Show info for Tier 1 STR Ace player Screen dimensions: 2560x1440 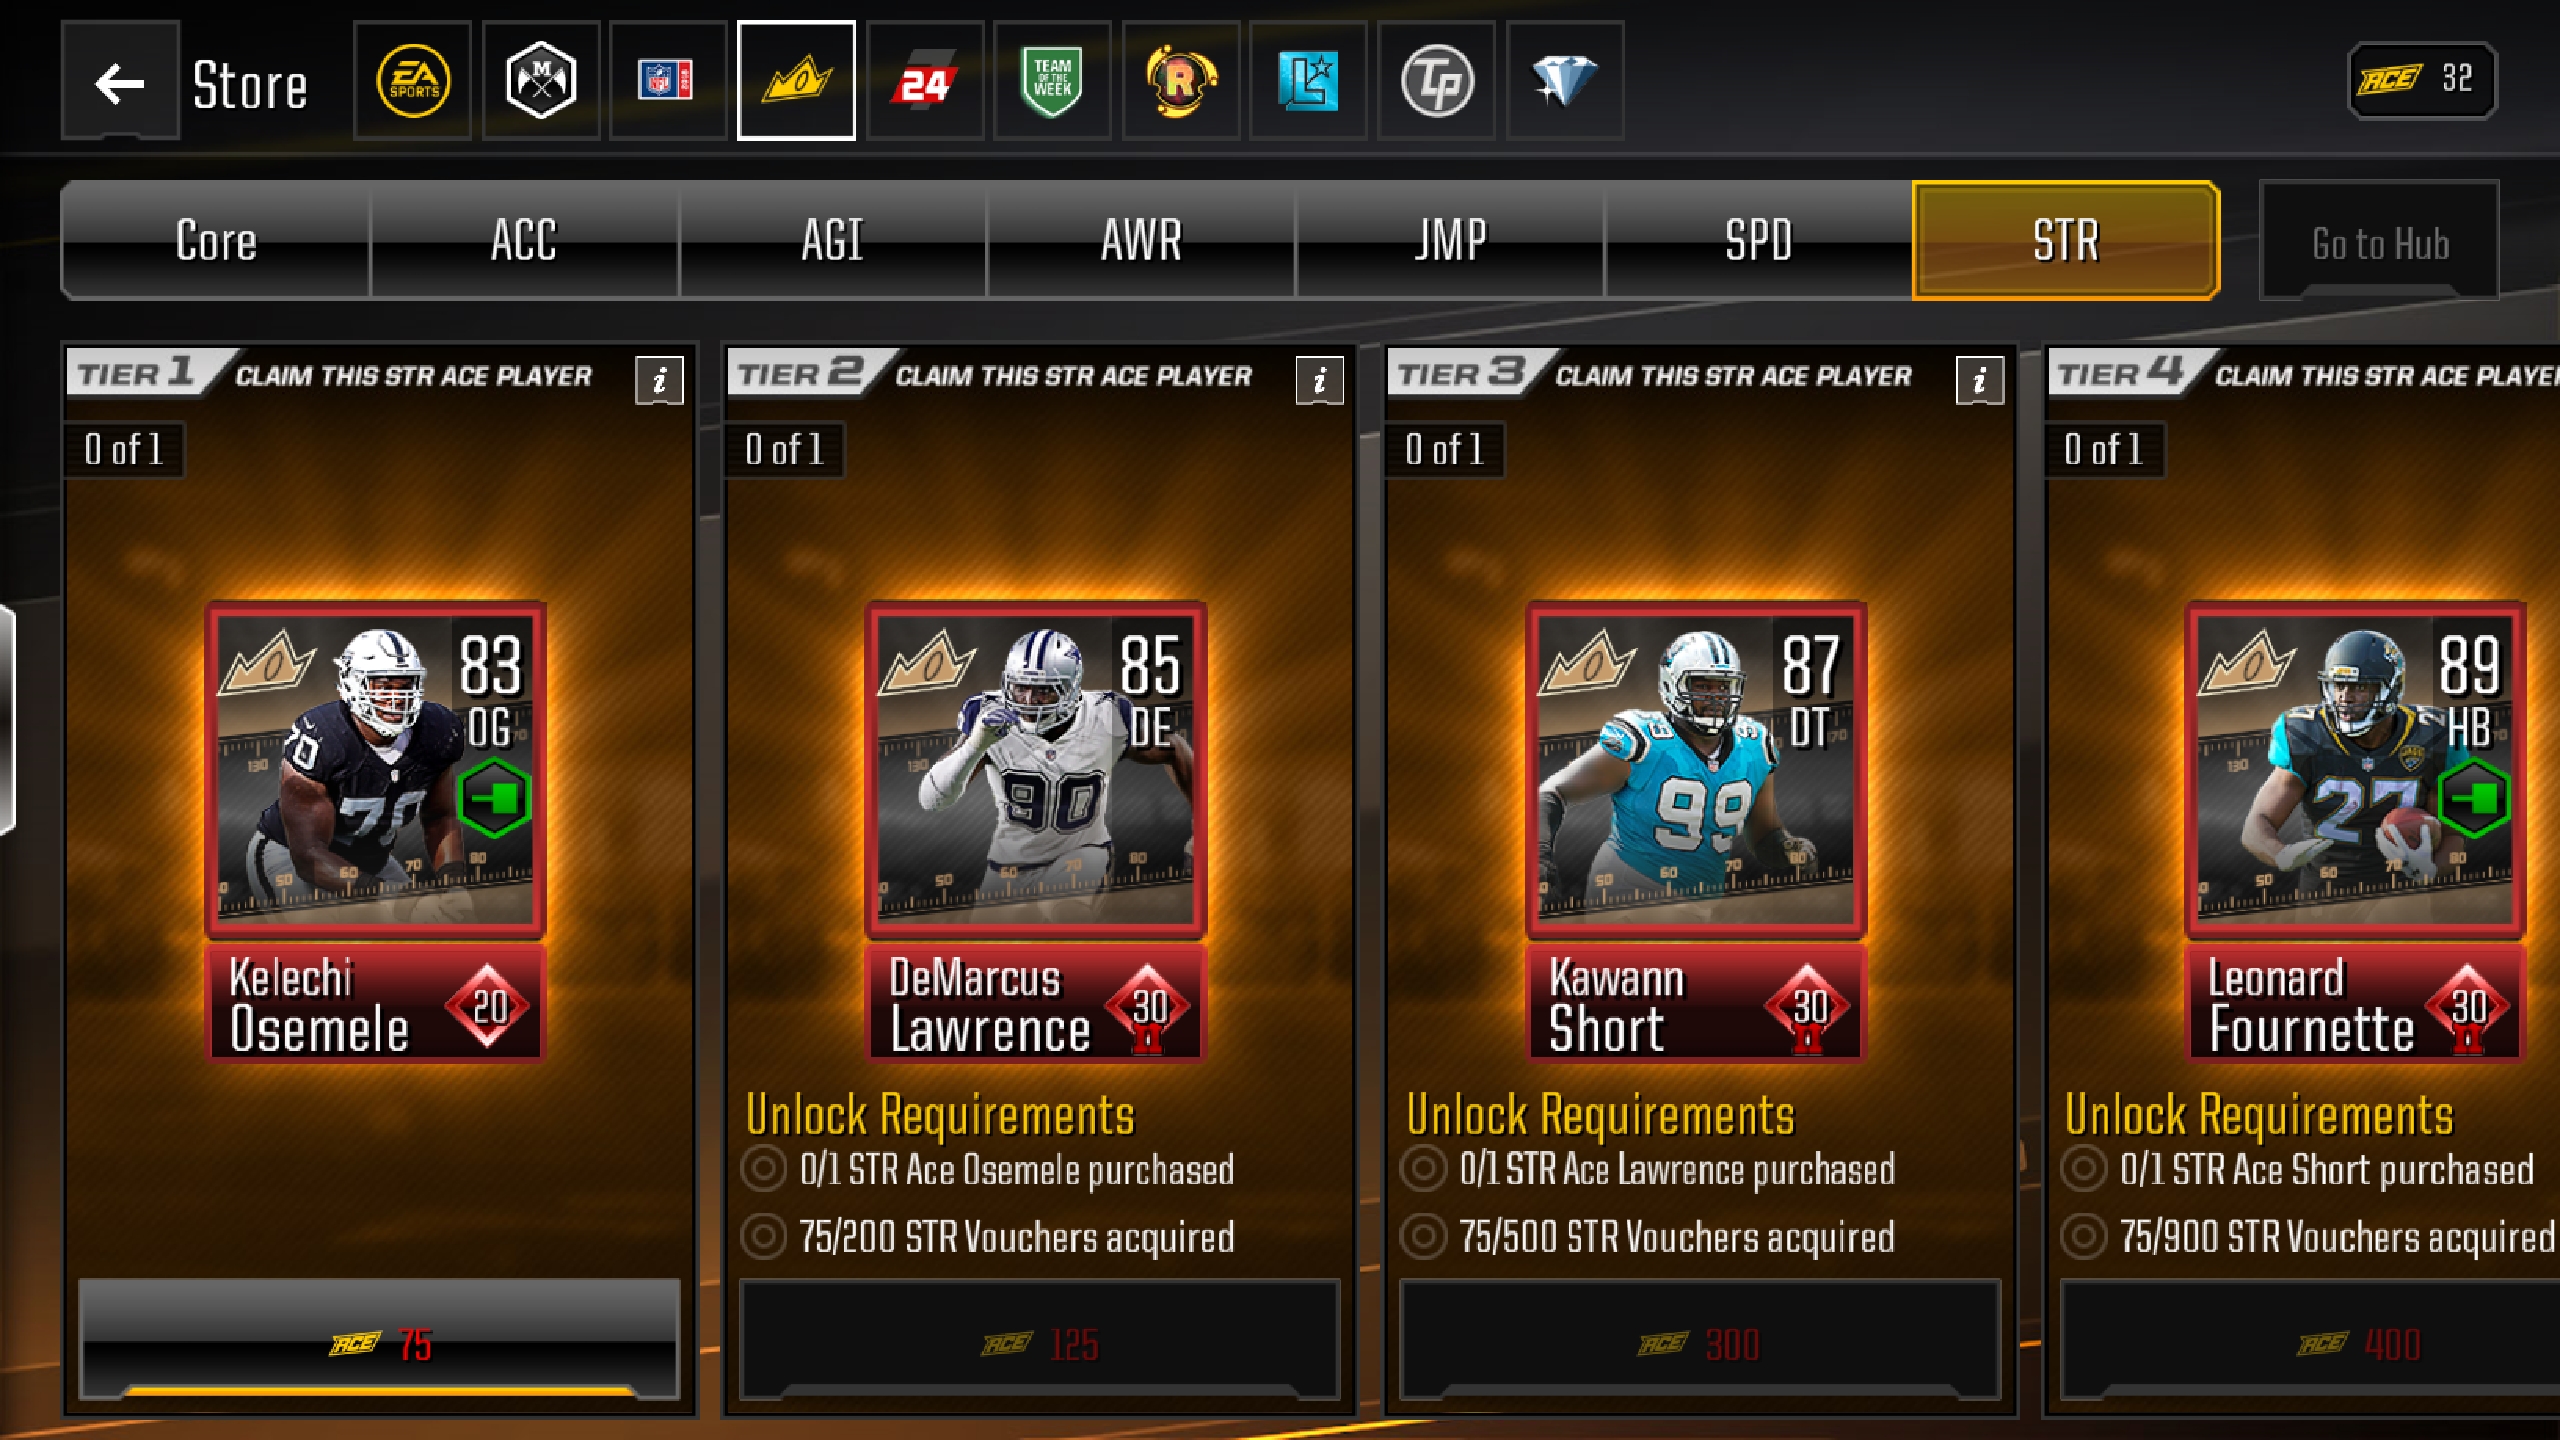click(x=659, y=380)
